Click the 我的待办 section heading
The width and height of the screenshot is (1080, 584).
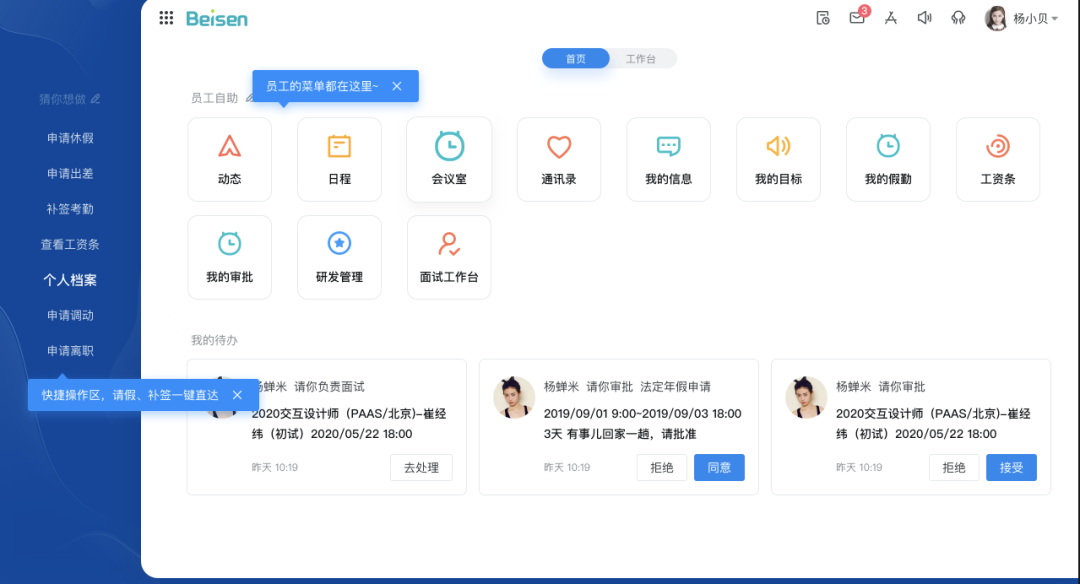[x=214, y=340]
